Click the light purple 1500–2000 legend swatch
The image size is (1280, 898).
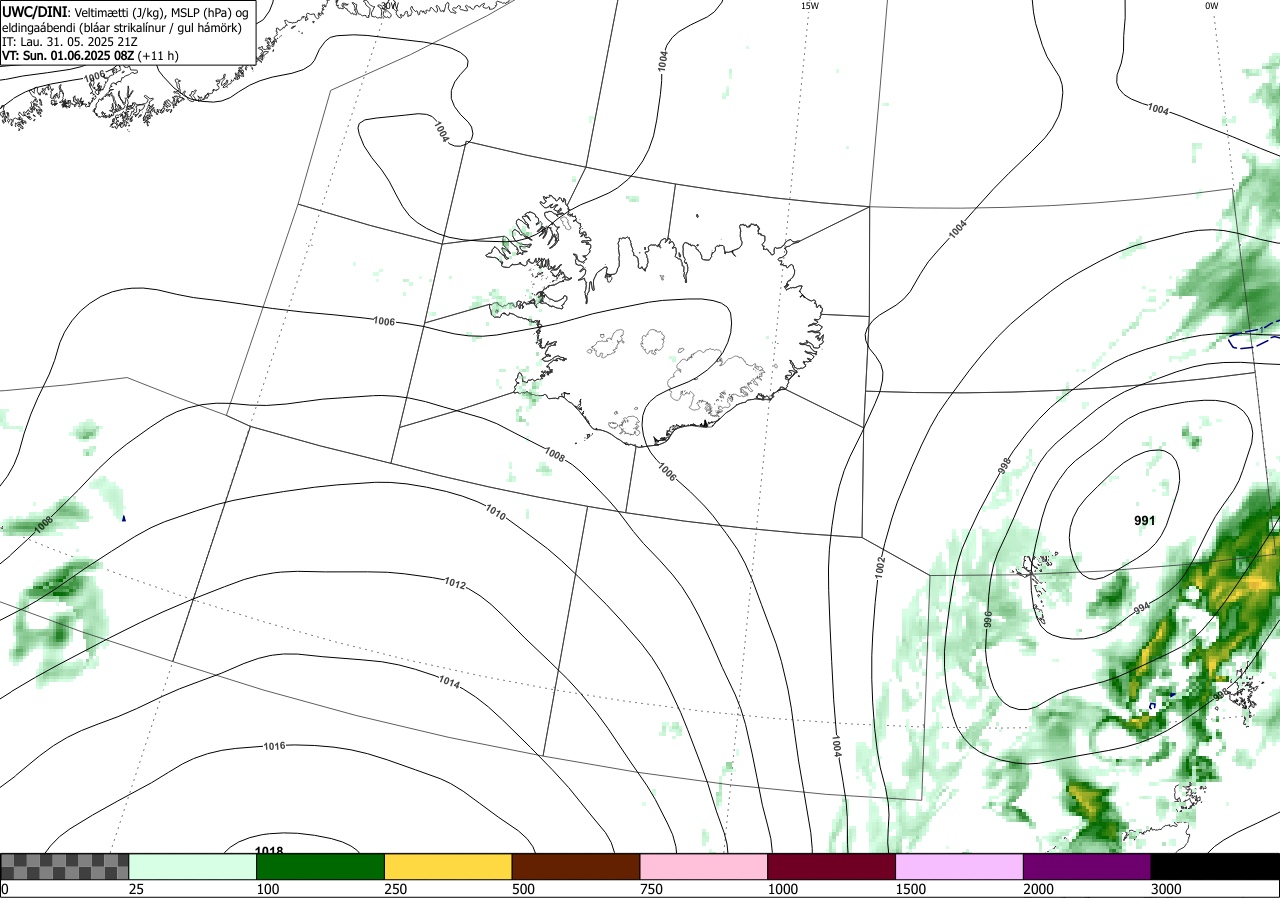(x=959, y=866)
